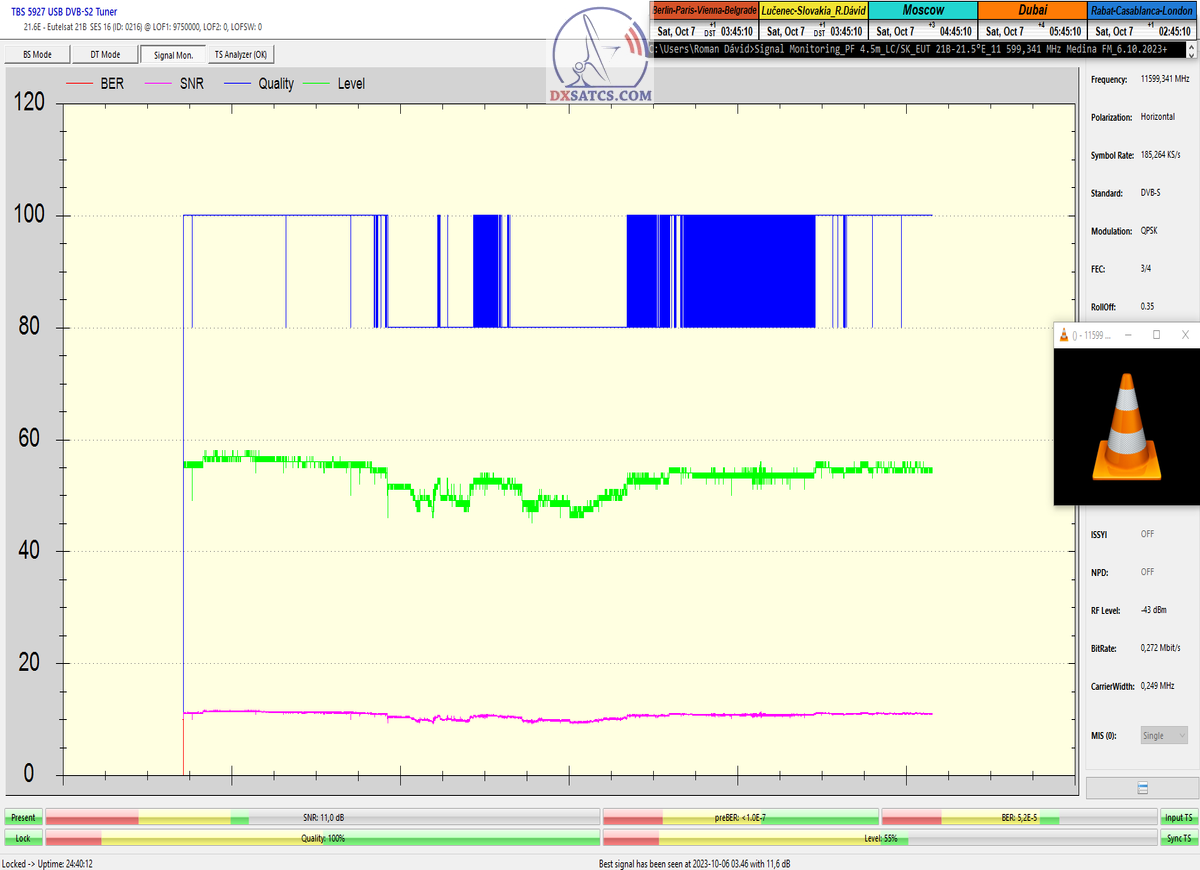The image size is (1200, 870).
Task: Click the VLC icon in the title bar
Action: [x=1063, y=335]
